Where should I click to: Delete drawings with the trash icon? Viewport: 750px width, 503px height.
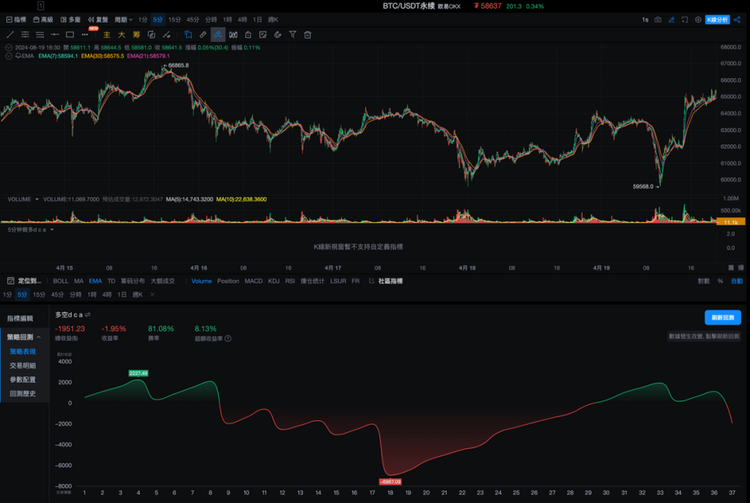coord(308,34)
